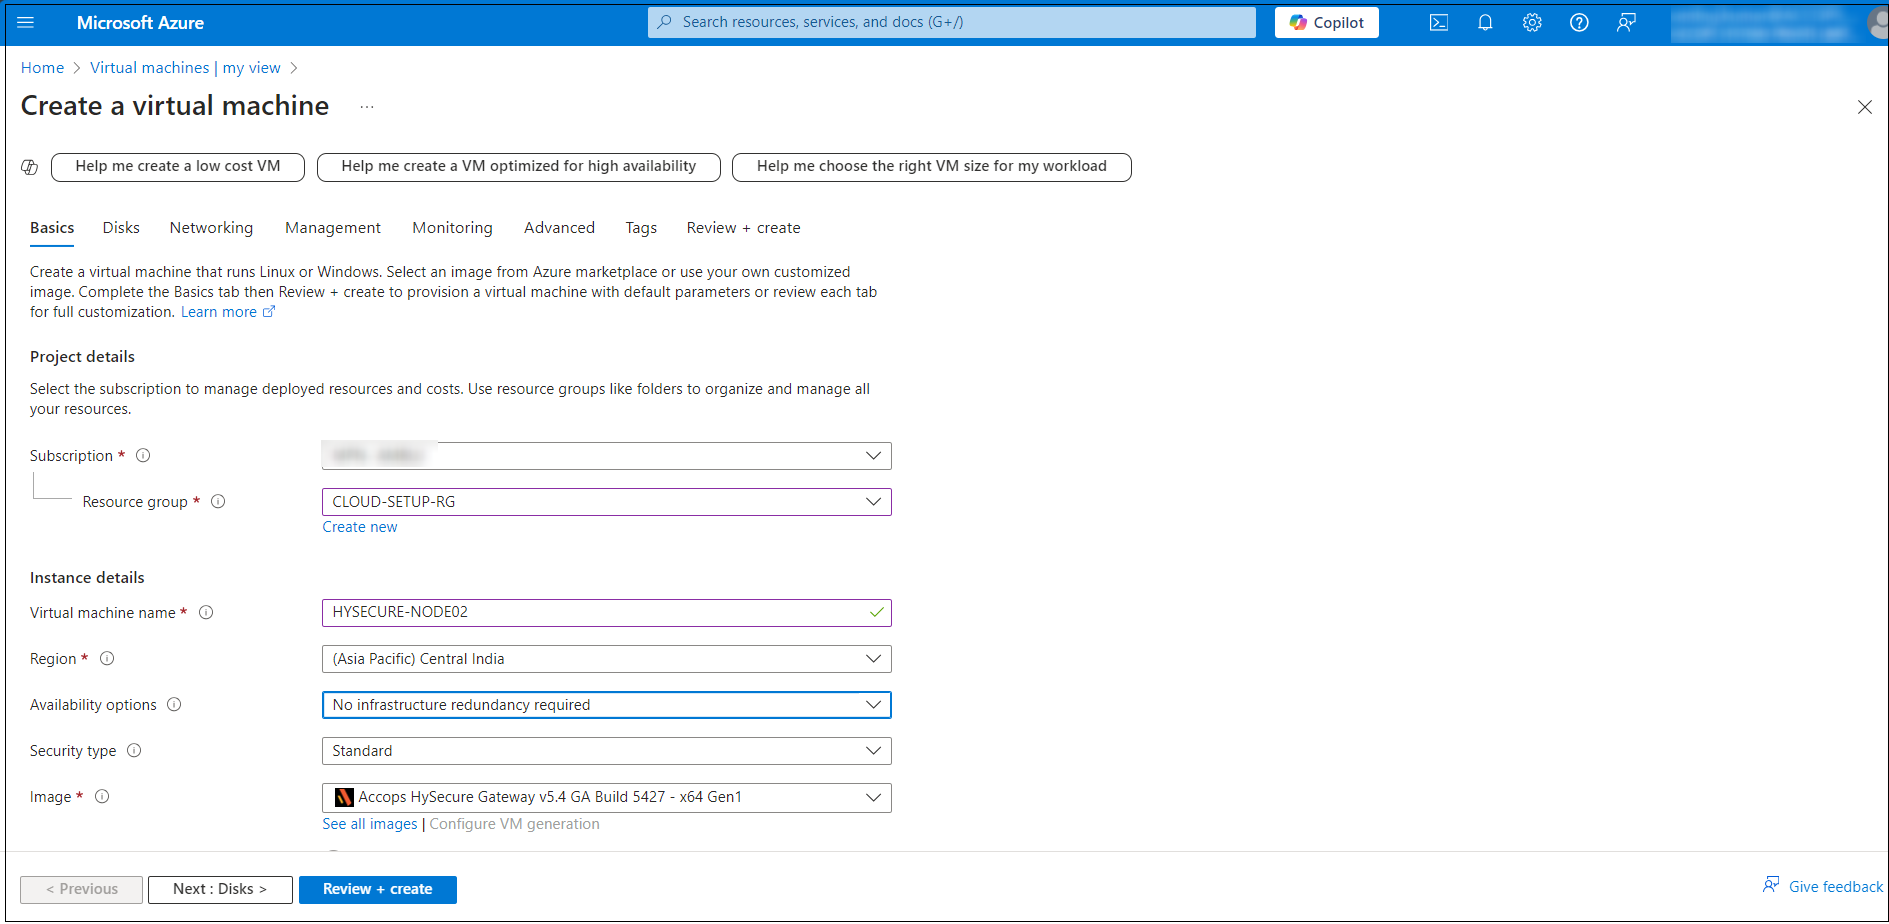1889x924 pixels.
Task: Click info icon next to Security type
Action: click(x=134, y=751)
